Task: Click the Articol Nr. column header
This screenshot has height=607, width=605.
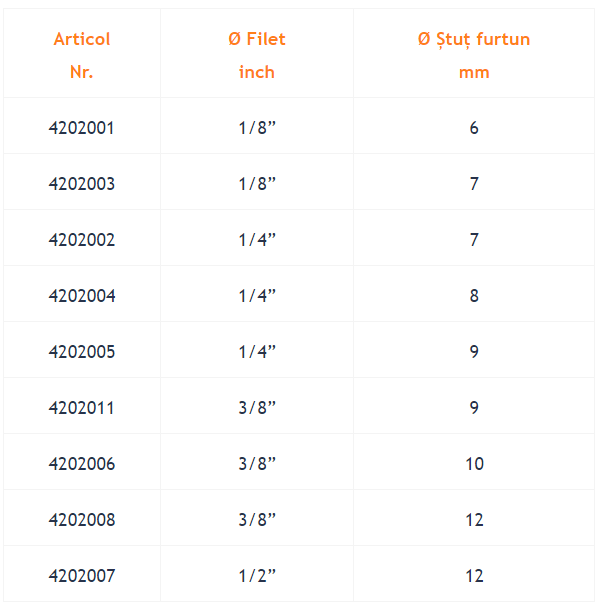Action: [82, 55]
